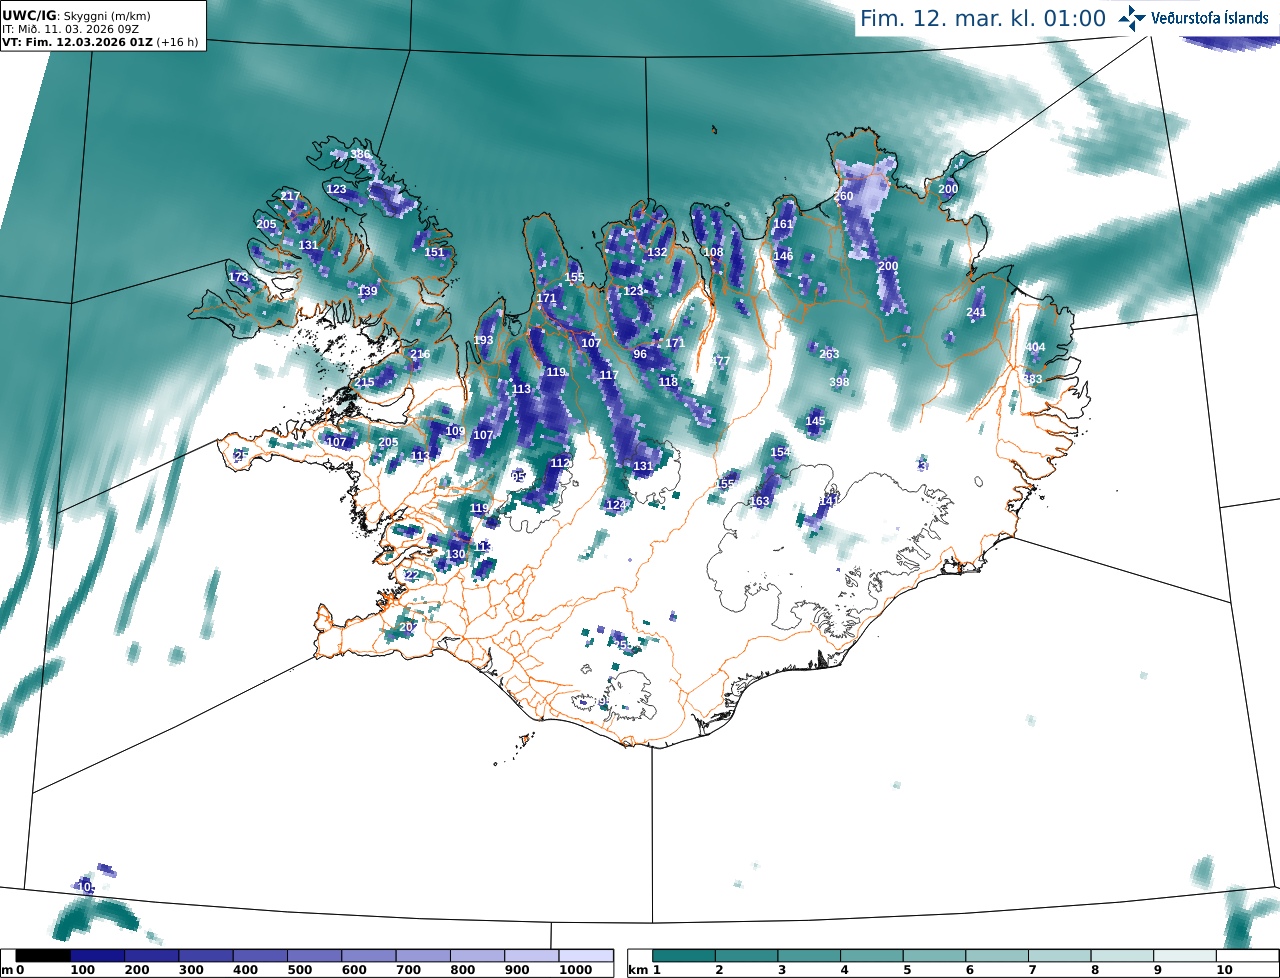Viewport: 1280px width, 978px height.
Task: Select the map value 108
Action: 713,252
